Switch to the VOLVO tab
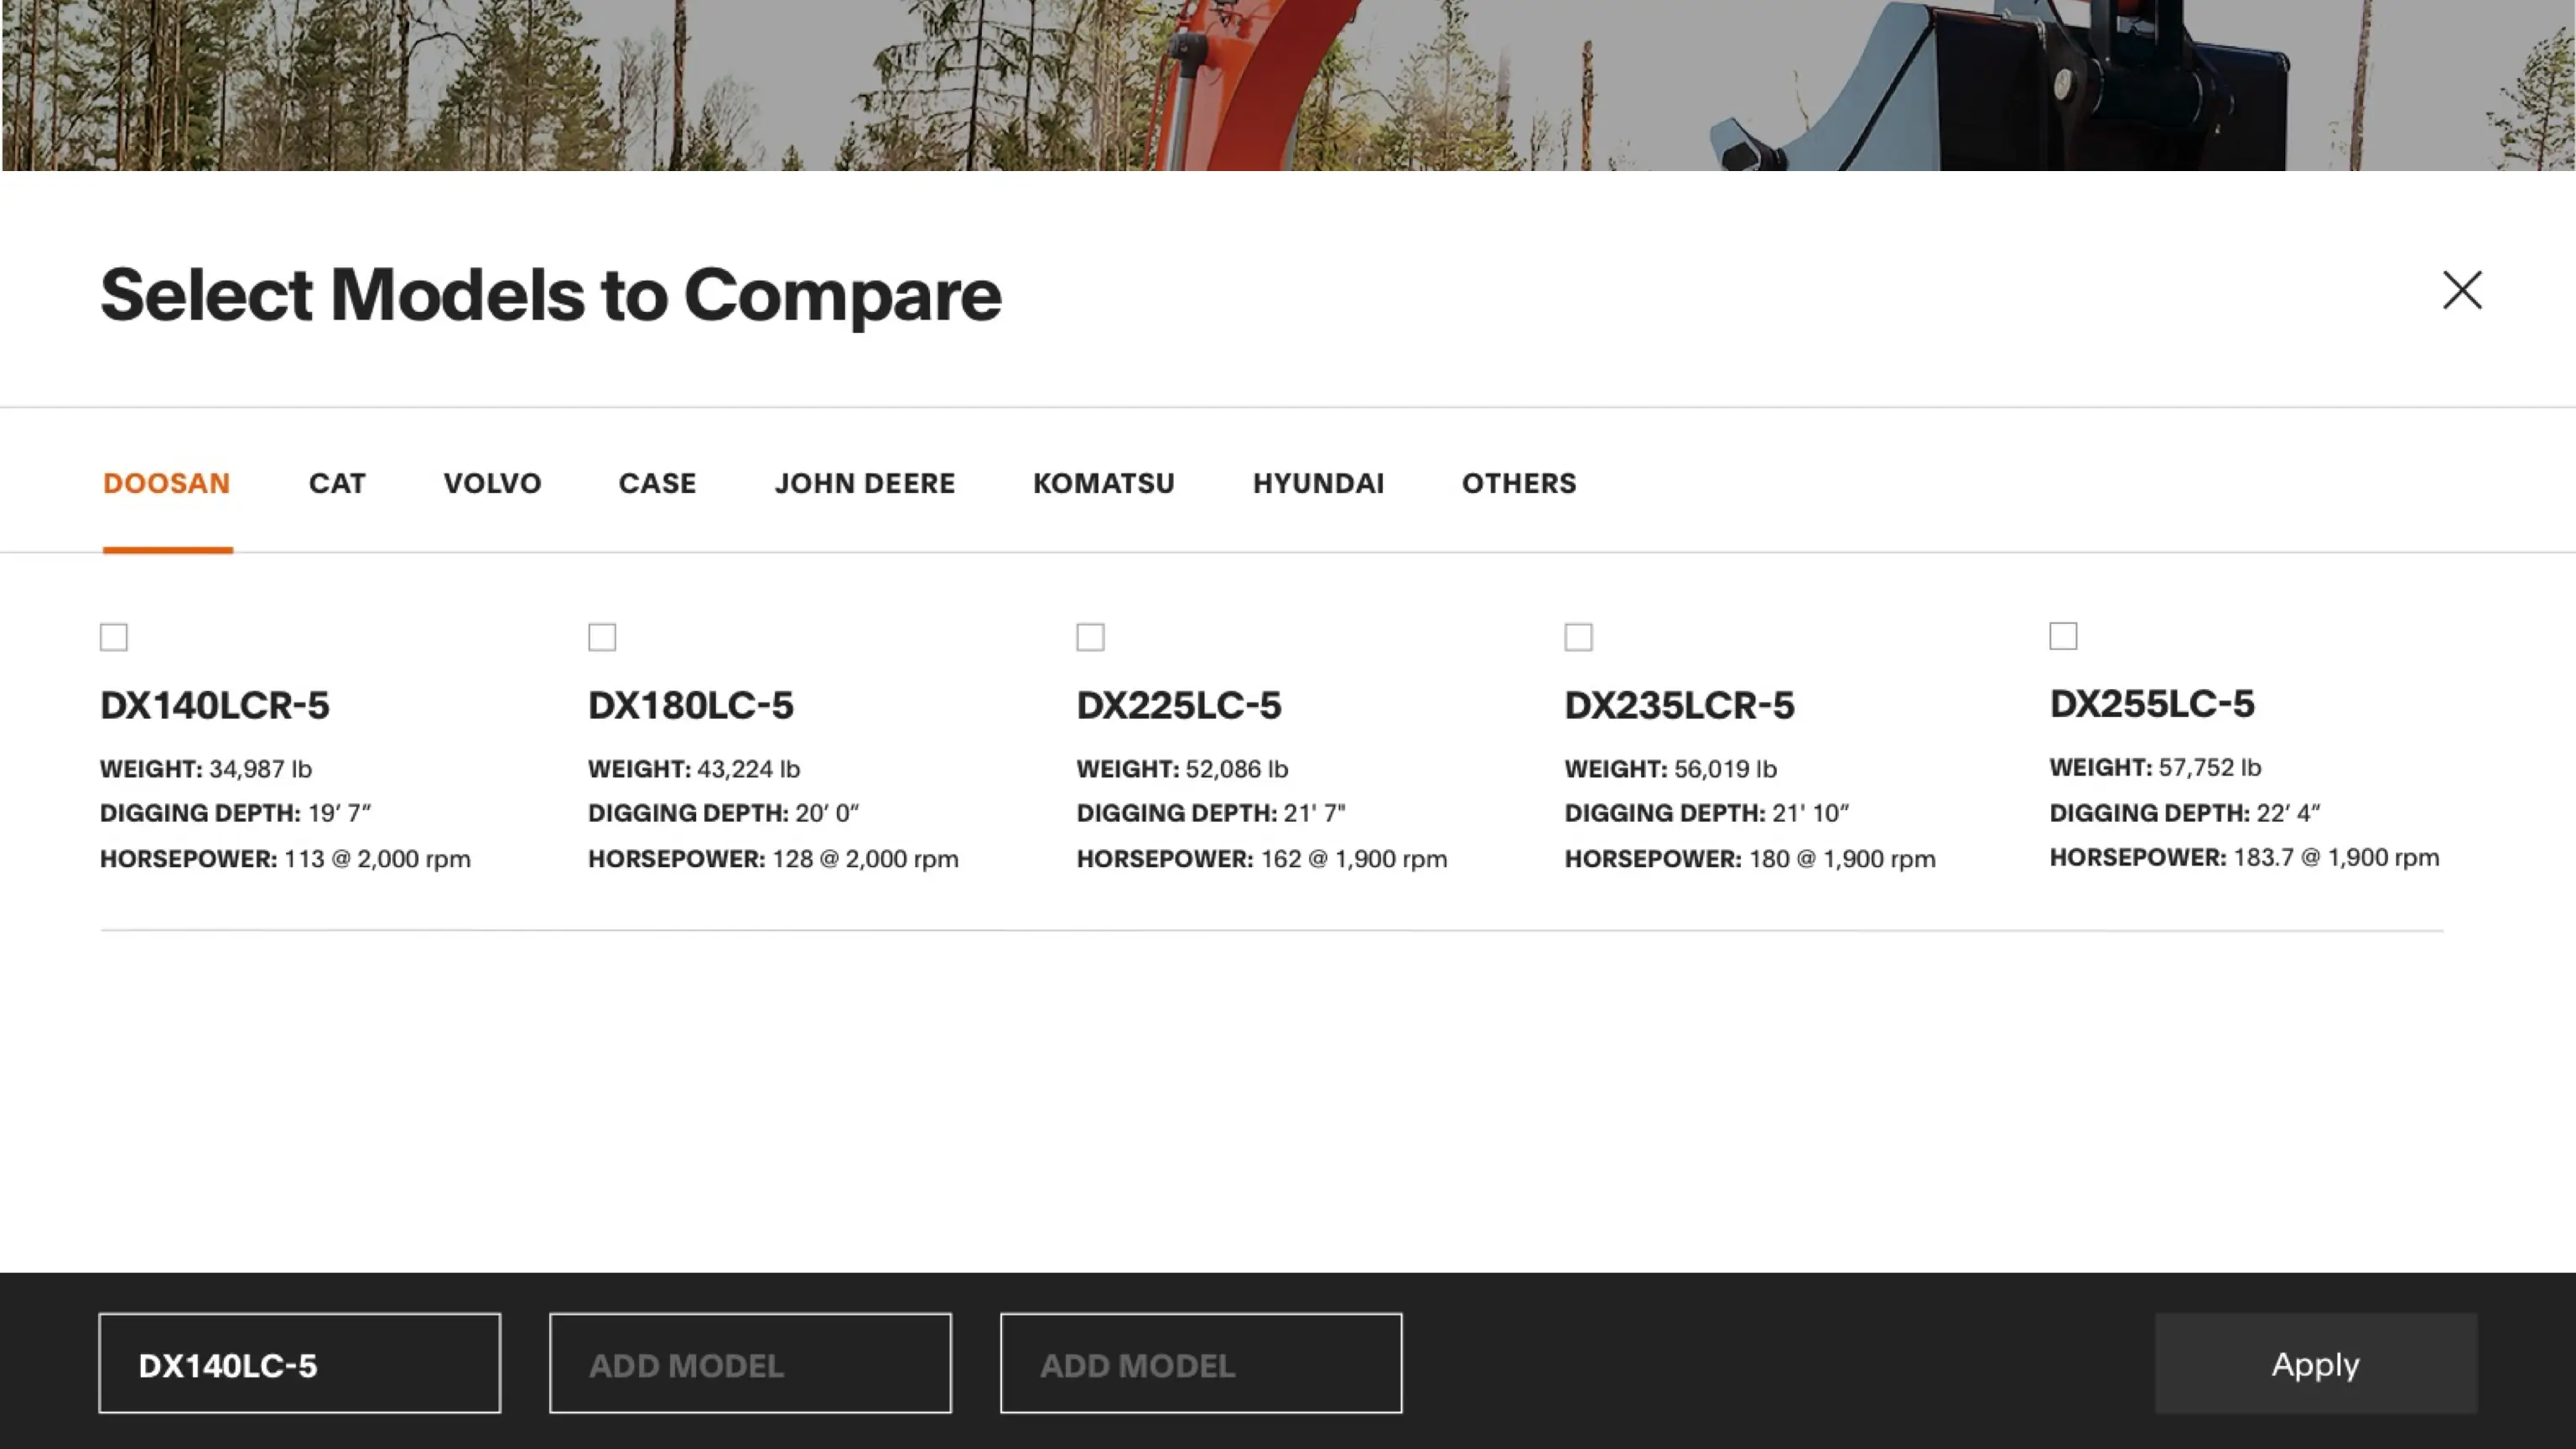 [x=492, y=483]
